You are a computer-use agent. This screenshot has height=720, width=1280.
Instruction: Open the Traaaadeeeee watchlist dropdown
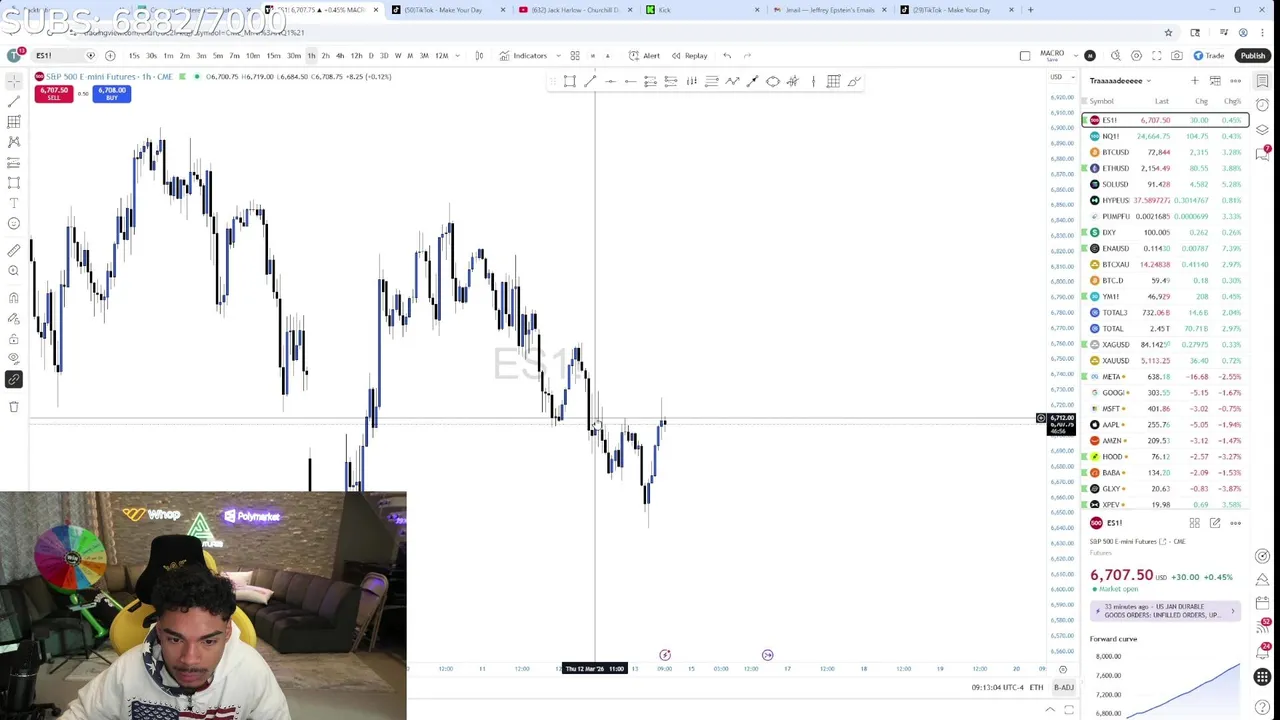(x=1120, y=81)
